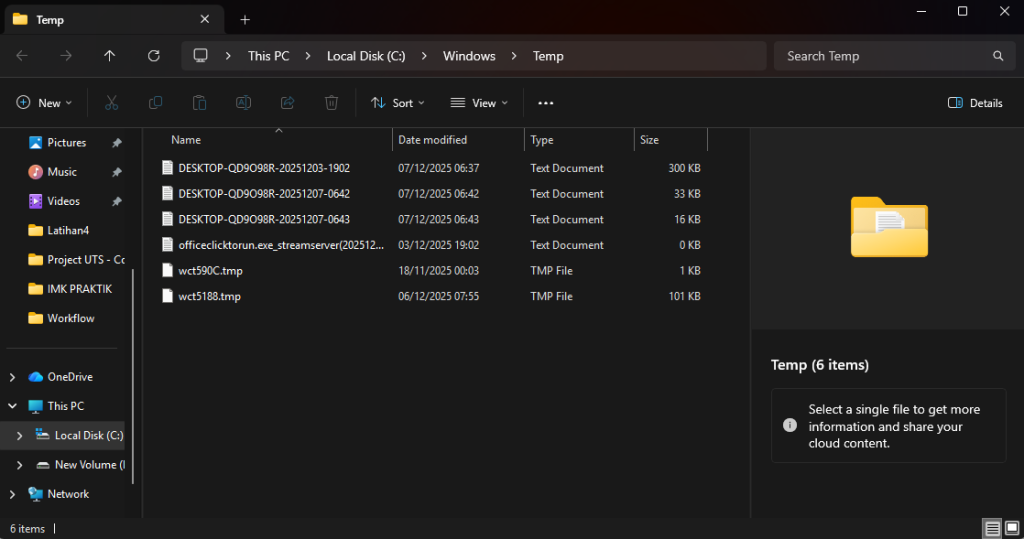Expand the OneDrive tree node

(12, 377)
